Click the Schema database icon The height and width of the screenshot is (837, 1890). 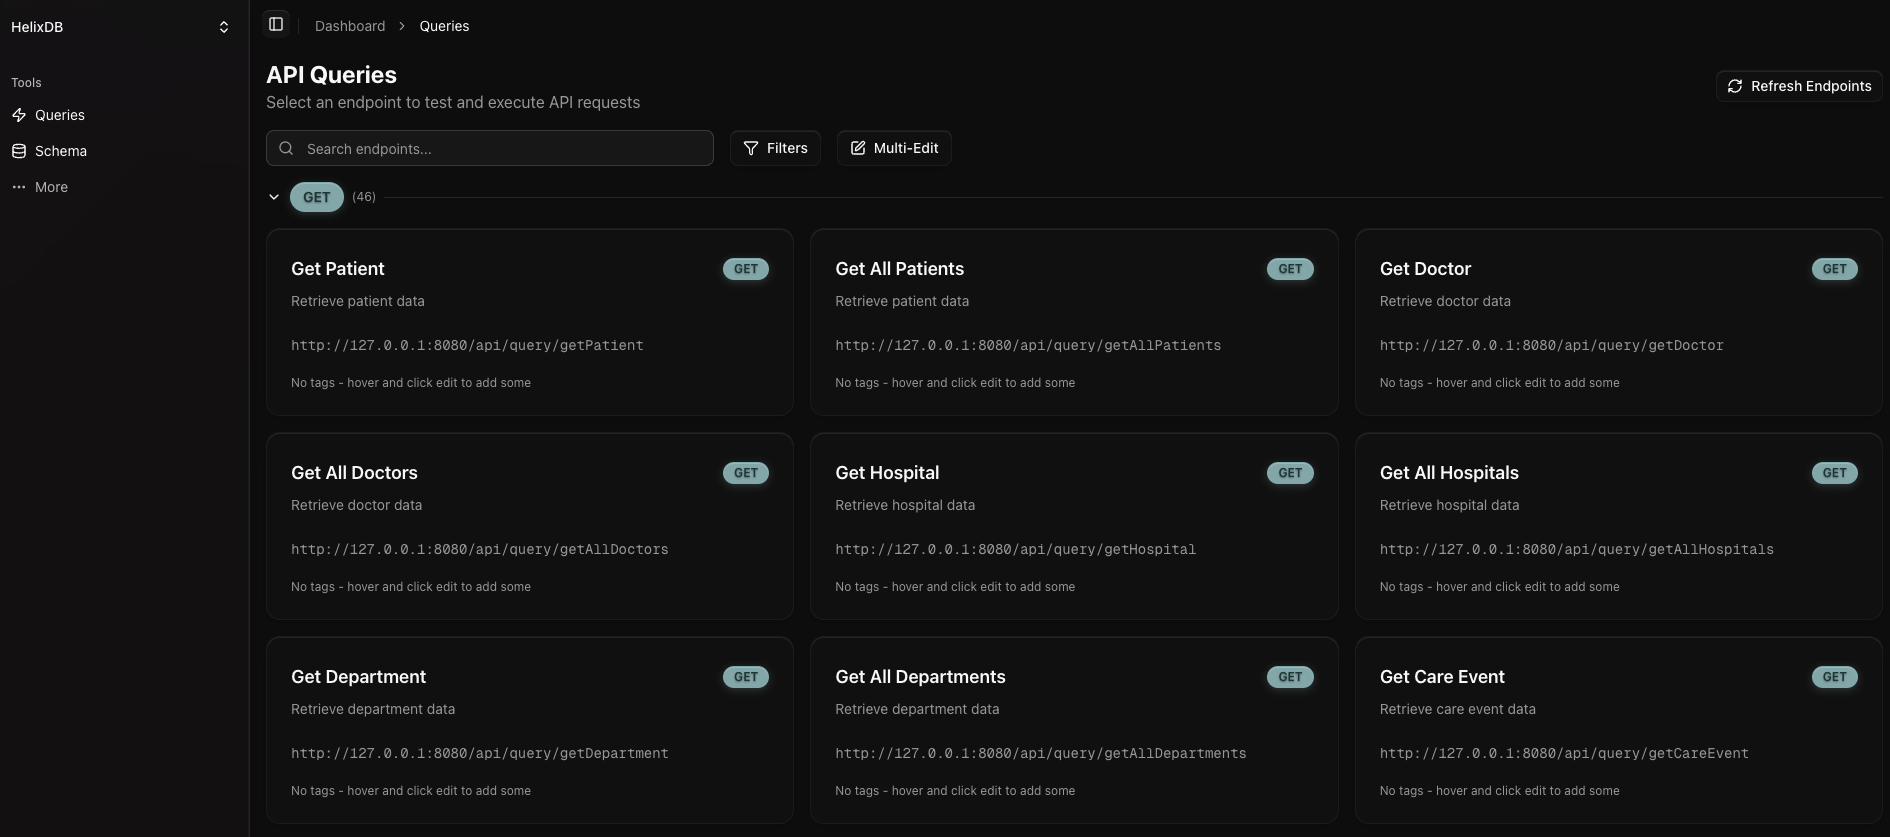pyautogui.click(x=19, y=151)
